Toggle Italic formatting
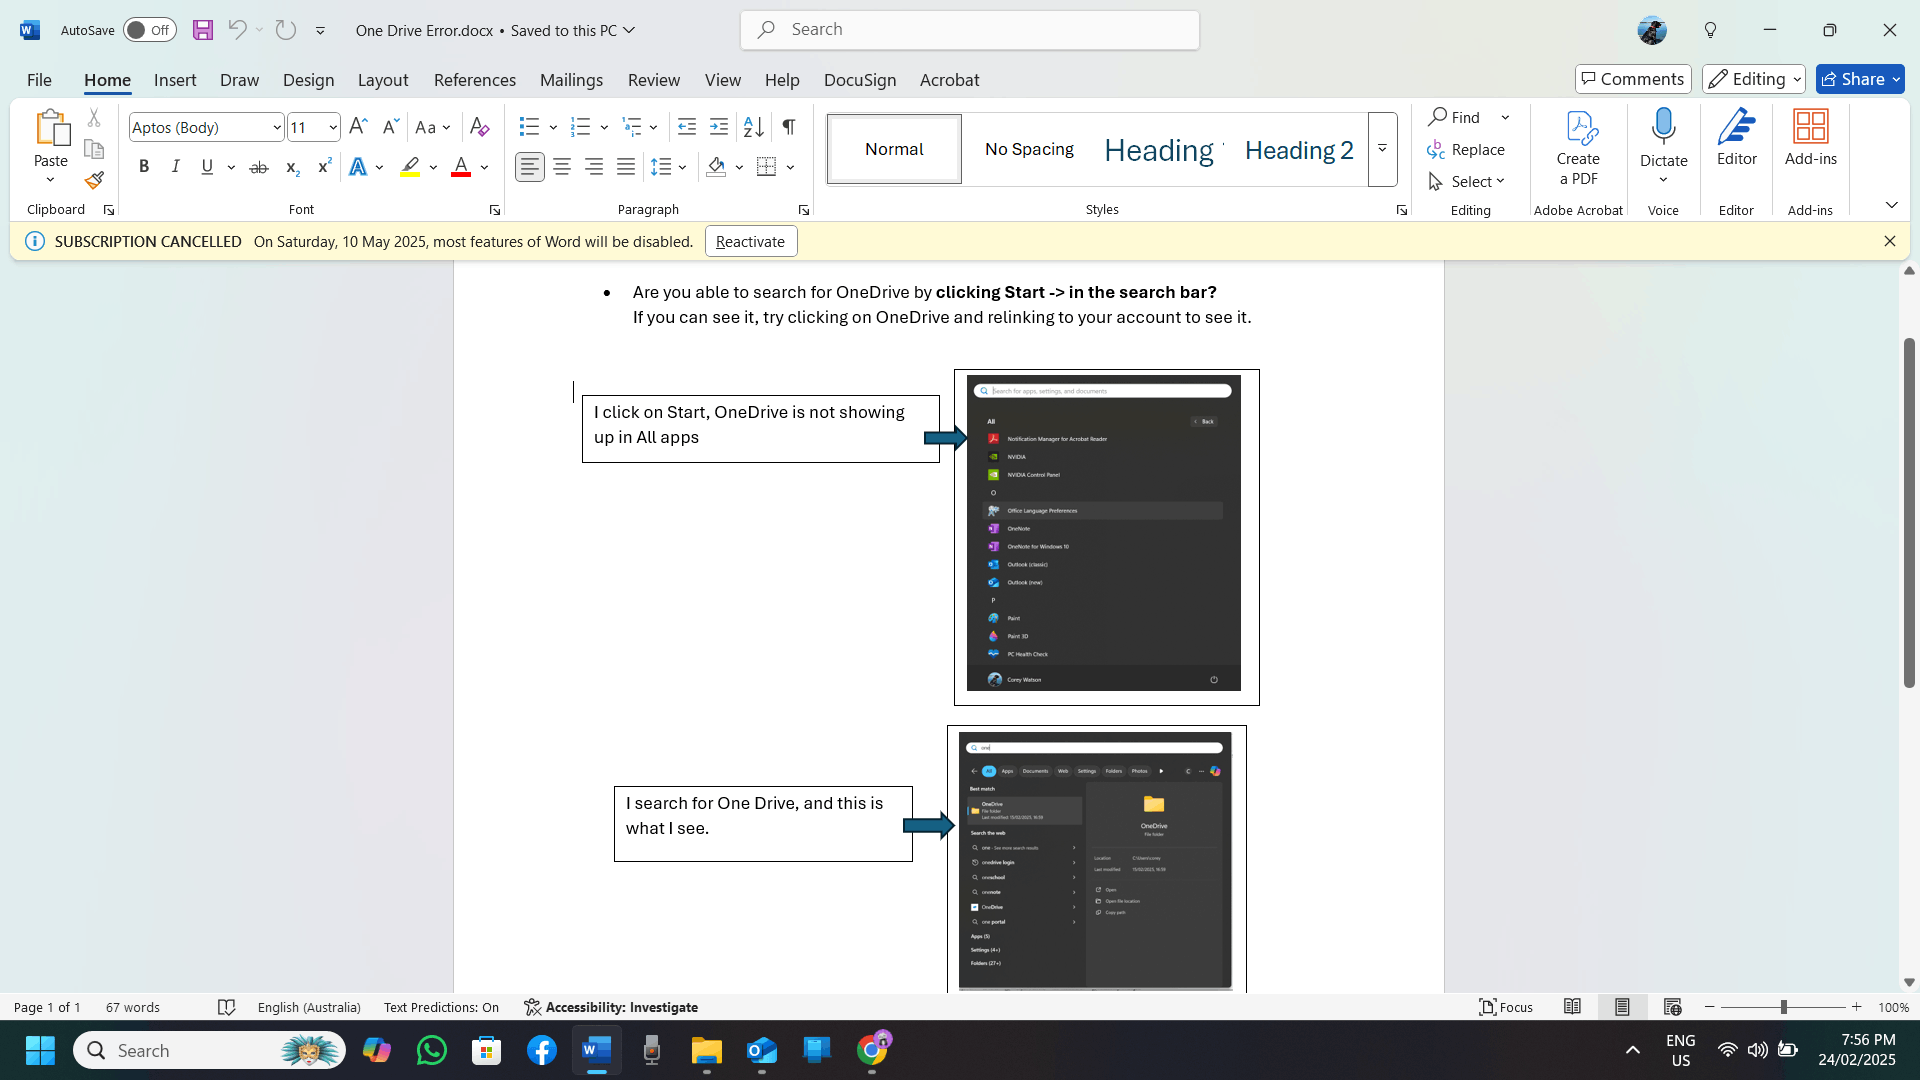 tap(176, 167)
